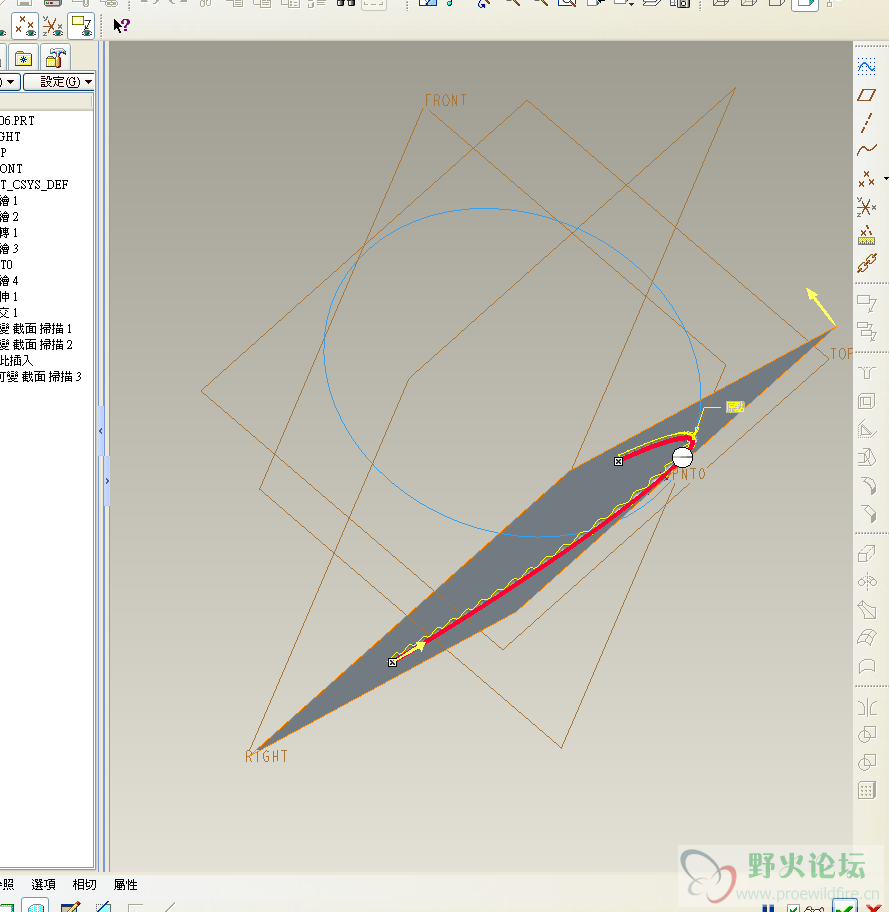Select the Extrude tool icon
This screenshot has width=889, height=912.
click(866, 554)
